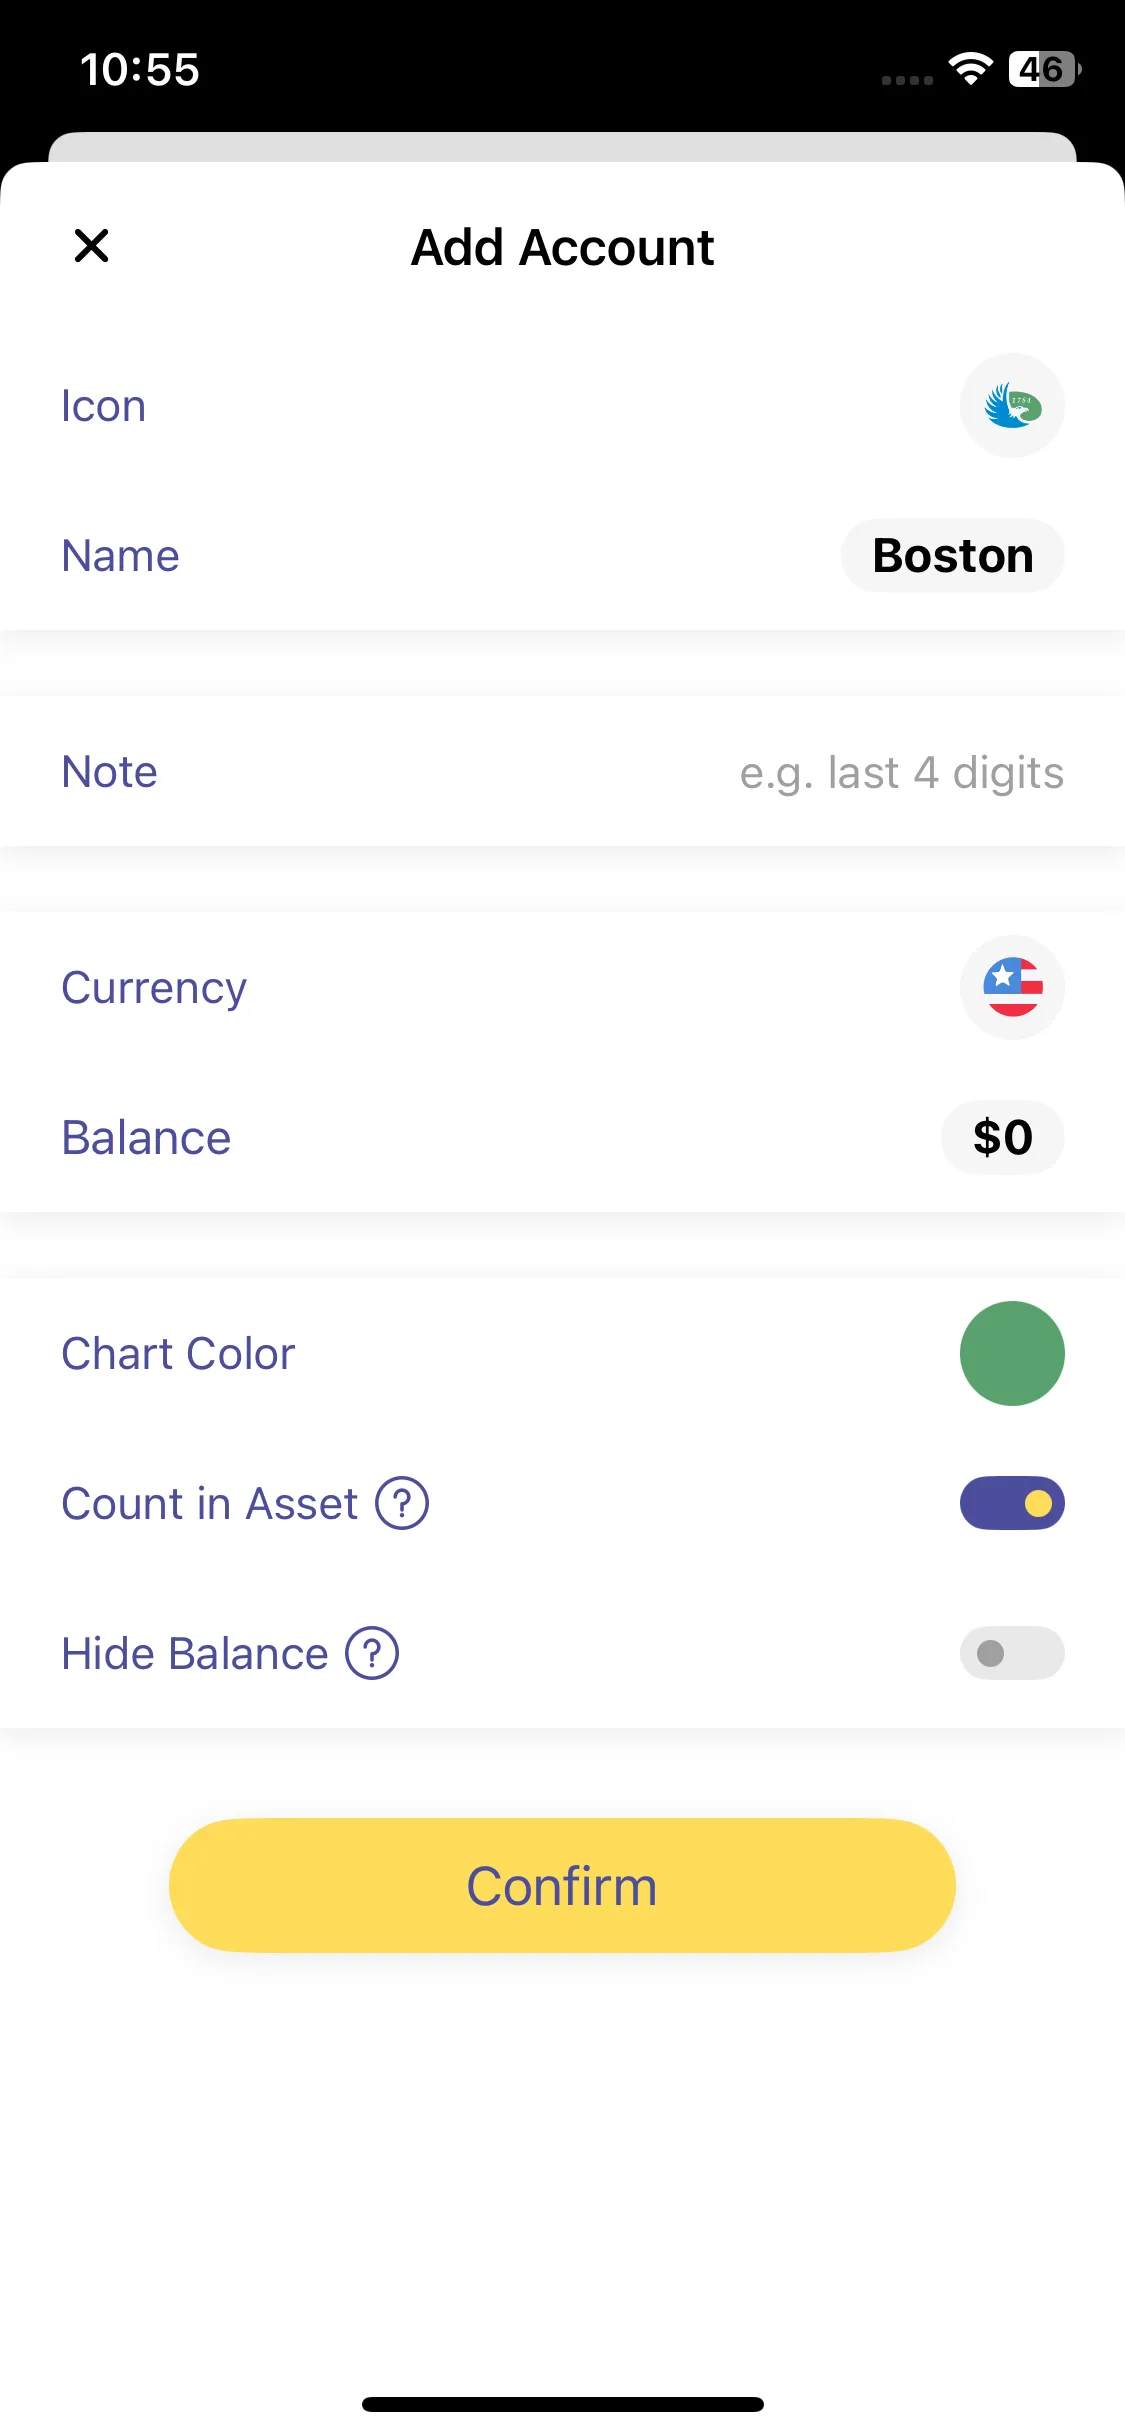Tap the Balance row label
1125x2436 pixels.
(146, 1138)
